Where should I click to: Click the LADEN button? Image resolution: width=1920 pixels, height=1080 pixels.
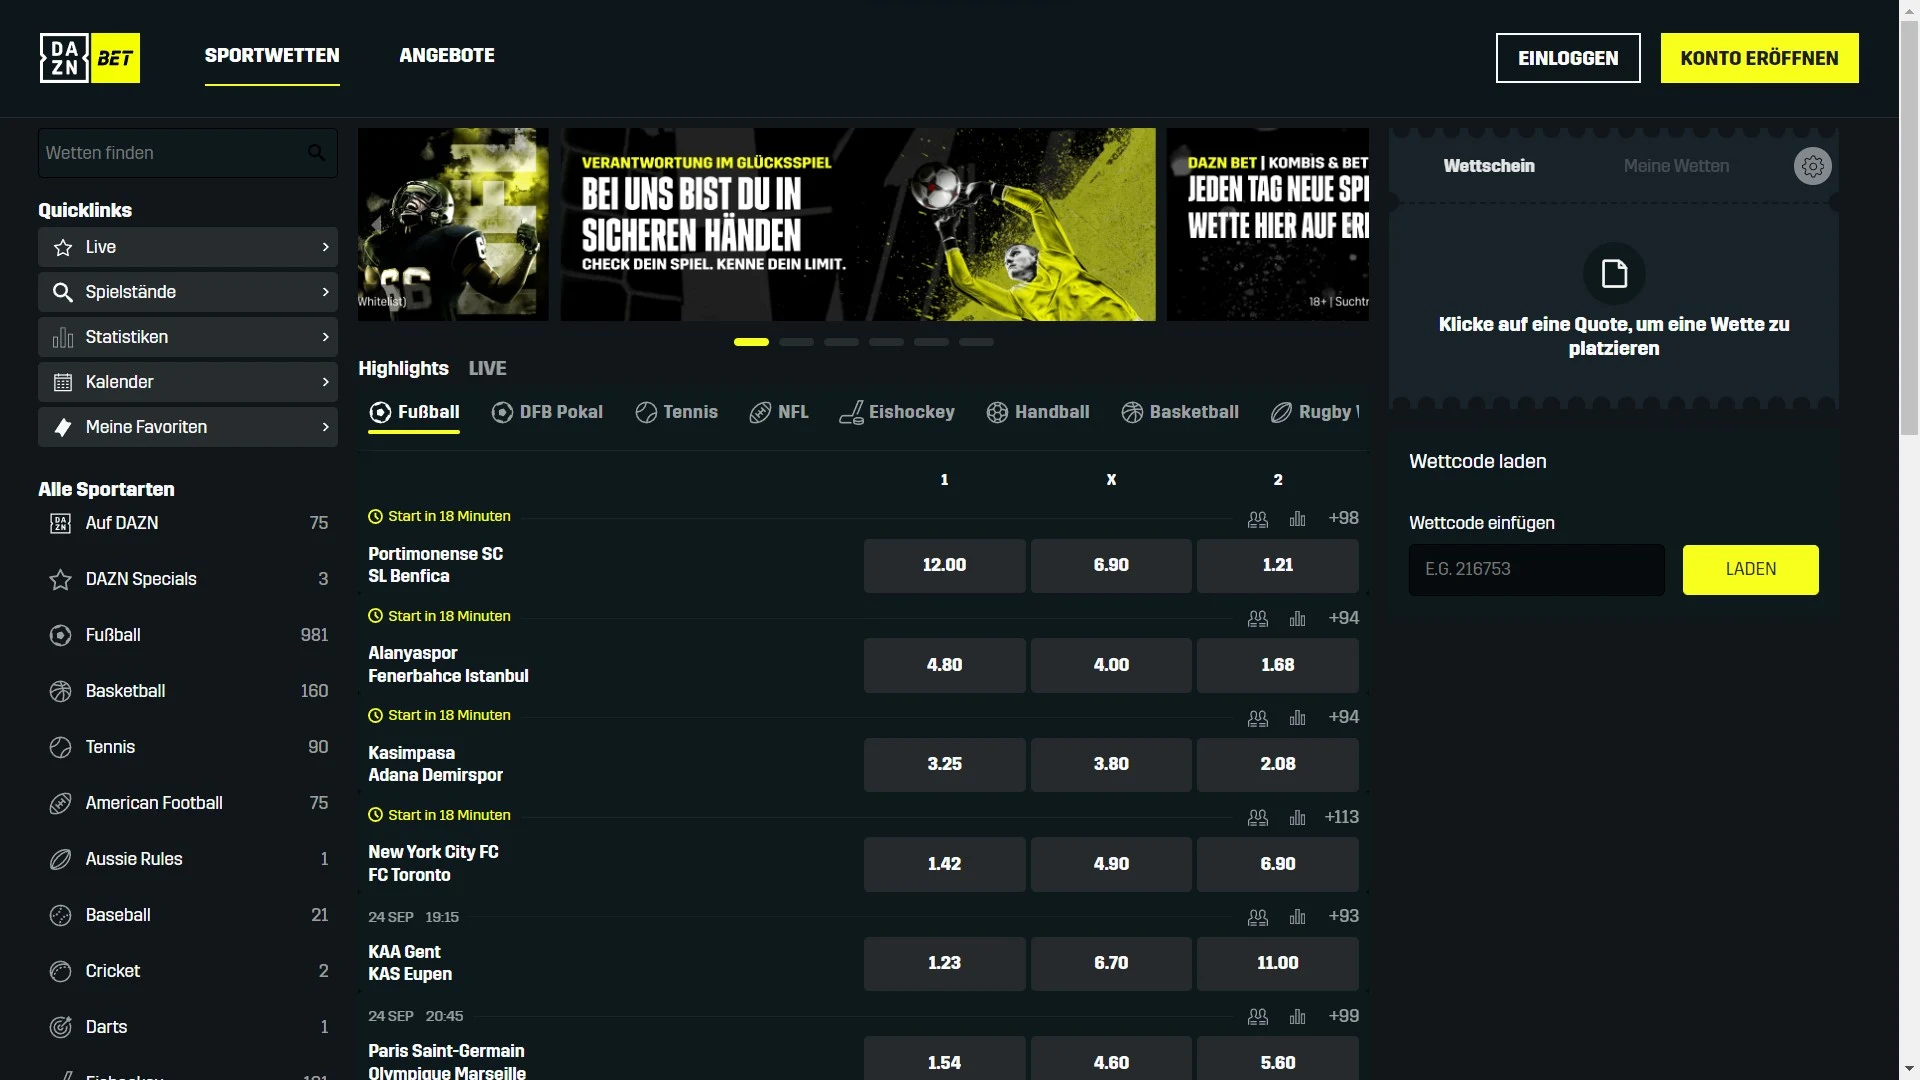(1750, 569)
